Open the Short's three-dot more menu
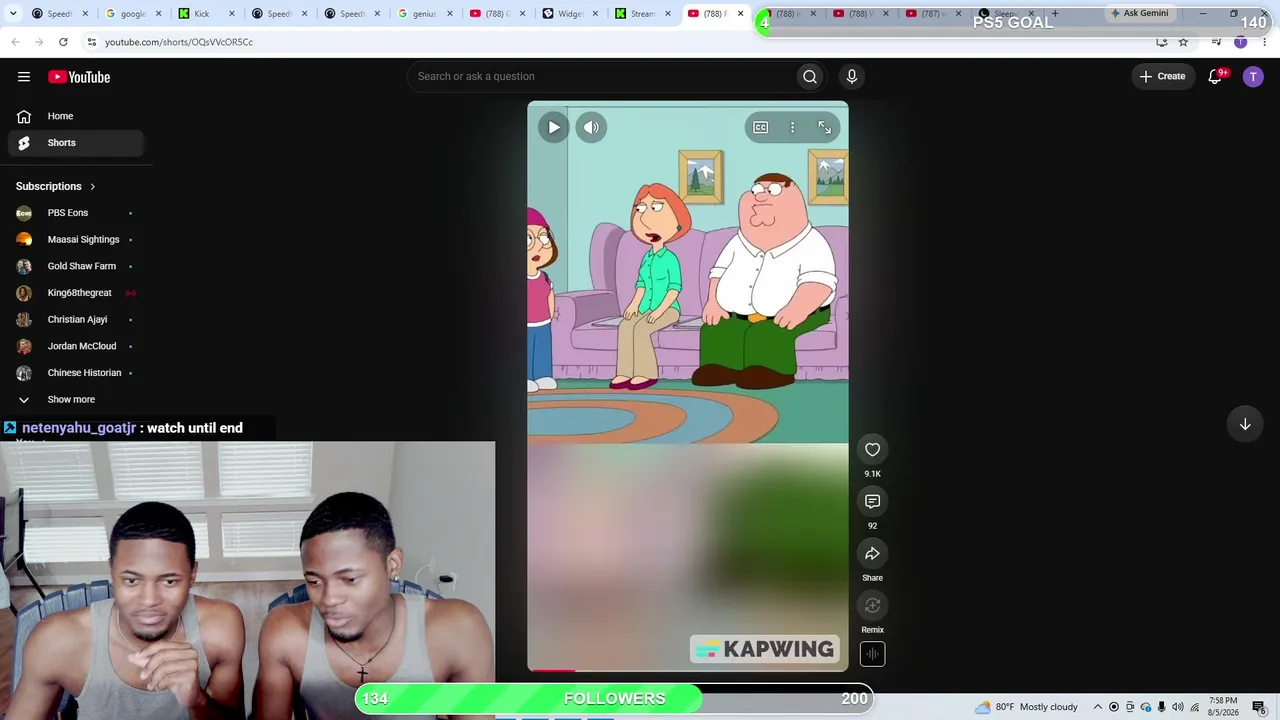The height and width of the screenshot is (720, 1280). (x=792, y=127)
